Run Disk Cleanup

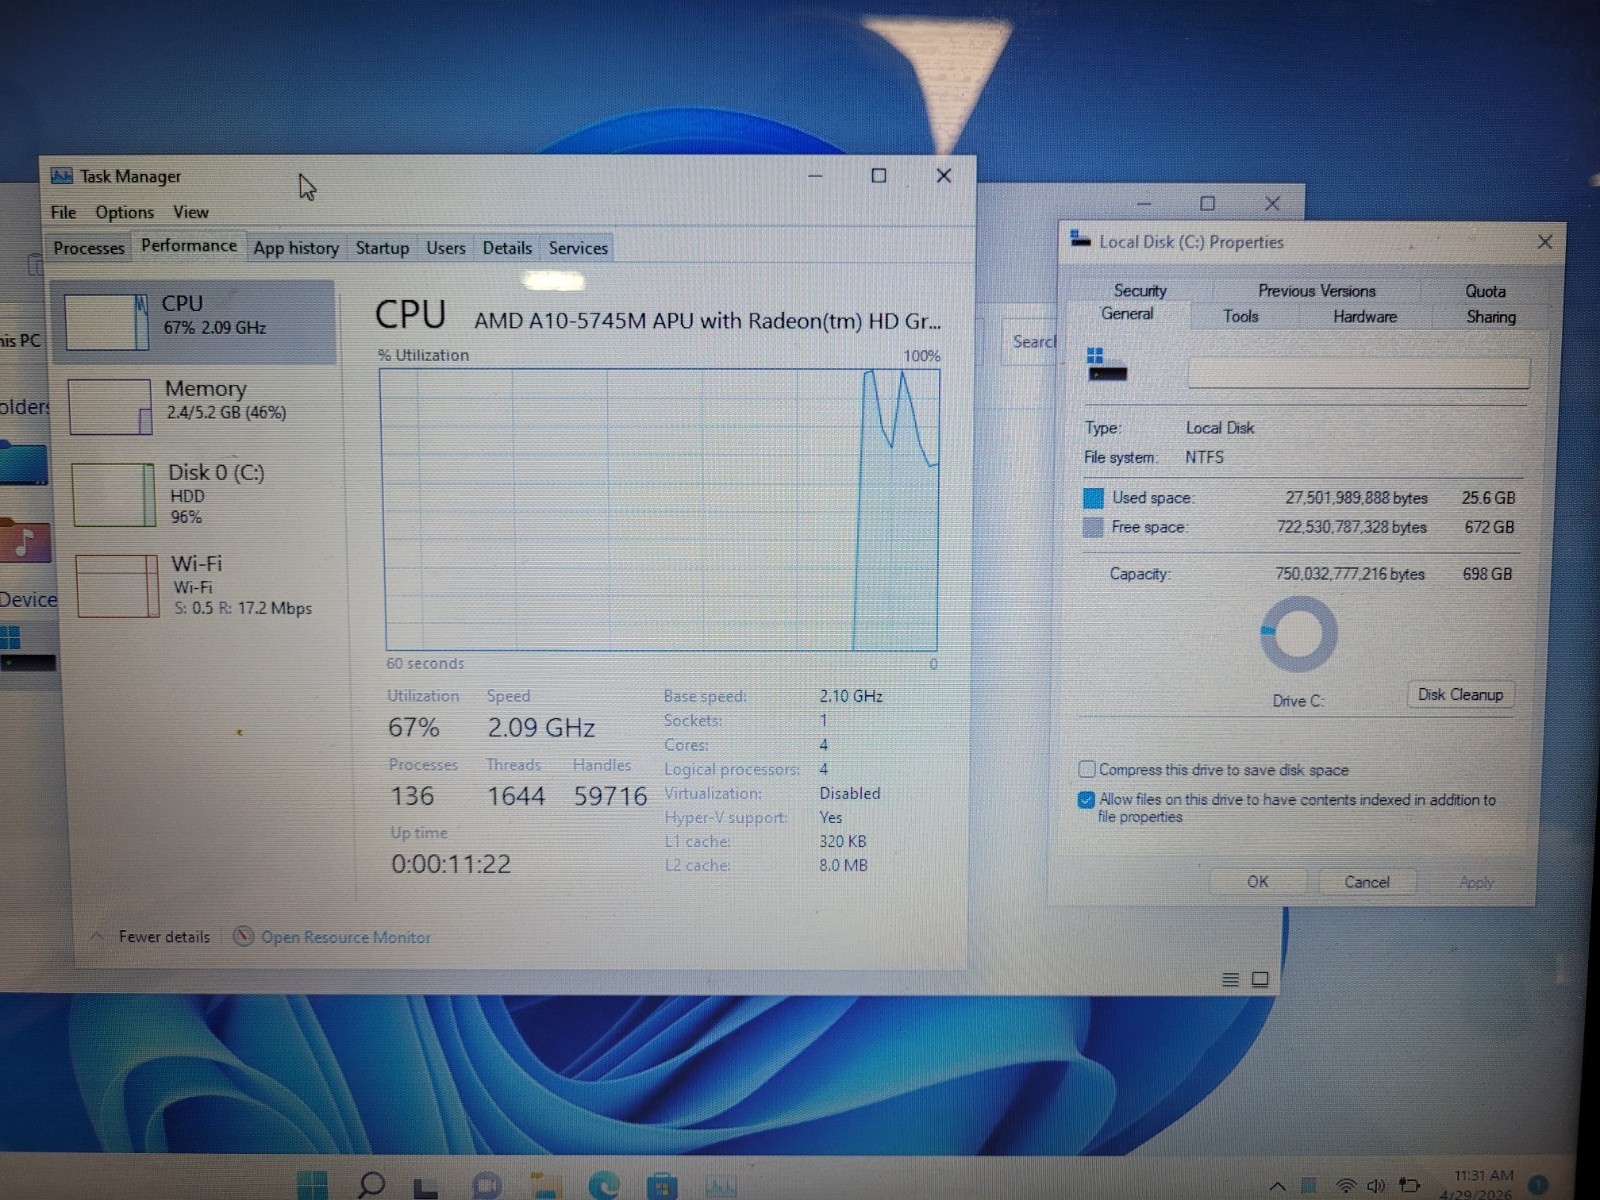click(1460, 694)
